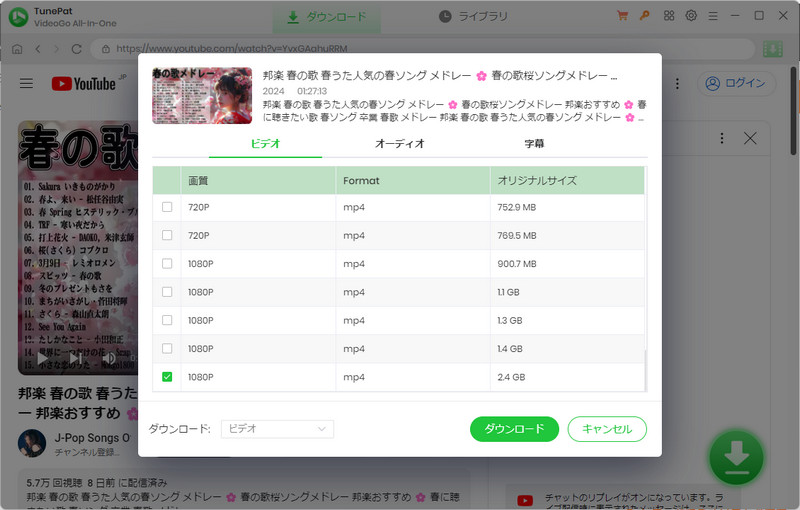Open the hamburger menu in title bar
Screen dimensions: 800x510
(713, 16)
